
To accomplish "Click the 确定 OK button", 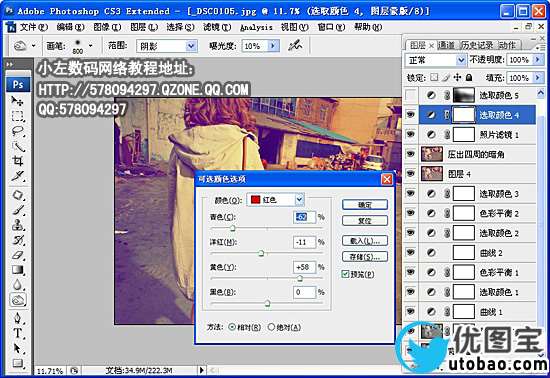I will click(365, 205).
